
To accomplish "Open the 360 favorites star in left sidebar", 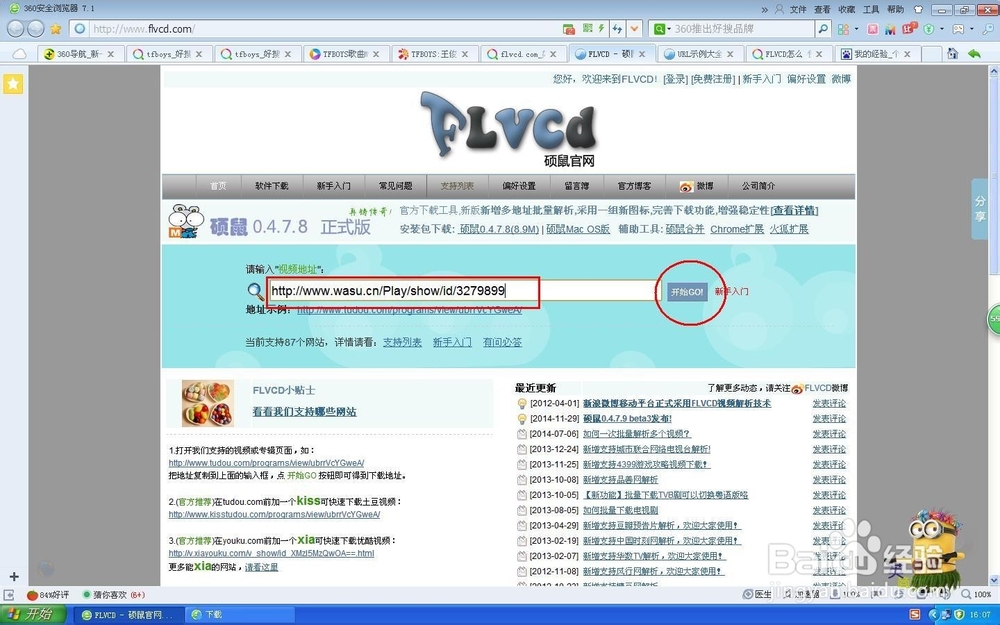I will [13, 84].
